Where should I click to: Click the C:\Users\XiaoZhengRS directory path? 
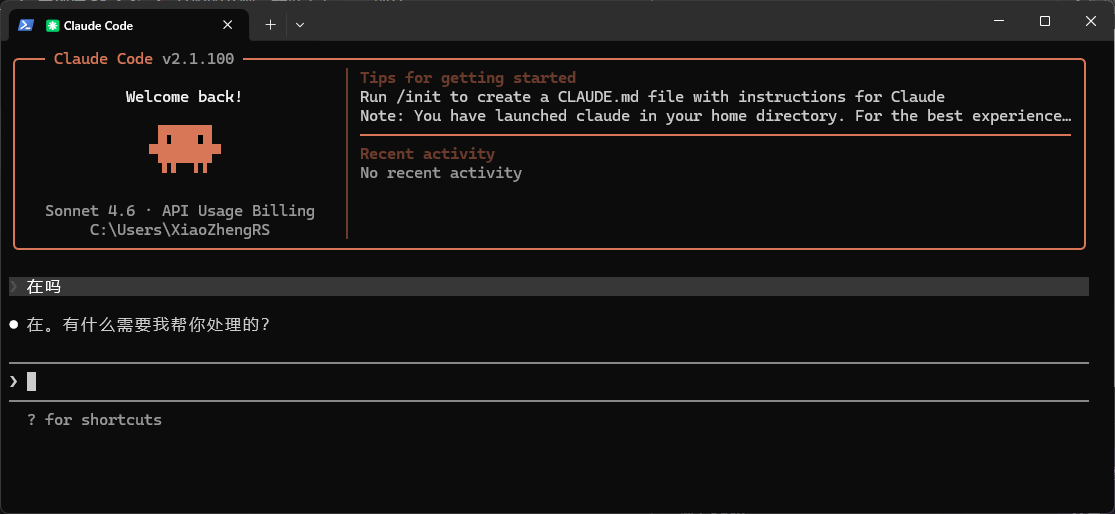[180, 230]
